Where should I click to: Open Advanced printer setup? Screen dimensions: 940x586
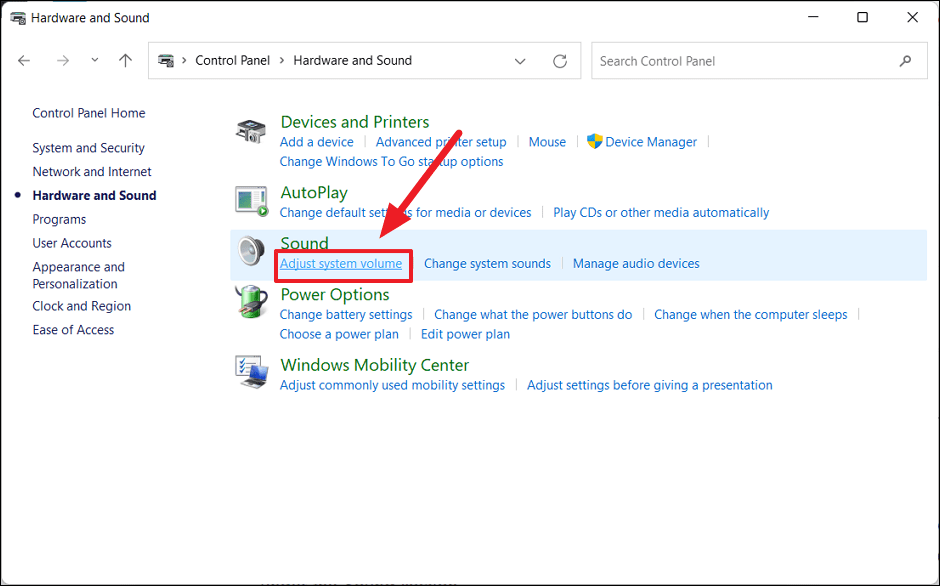(x=441, y=142)
